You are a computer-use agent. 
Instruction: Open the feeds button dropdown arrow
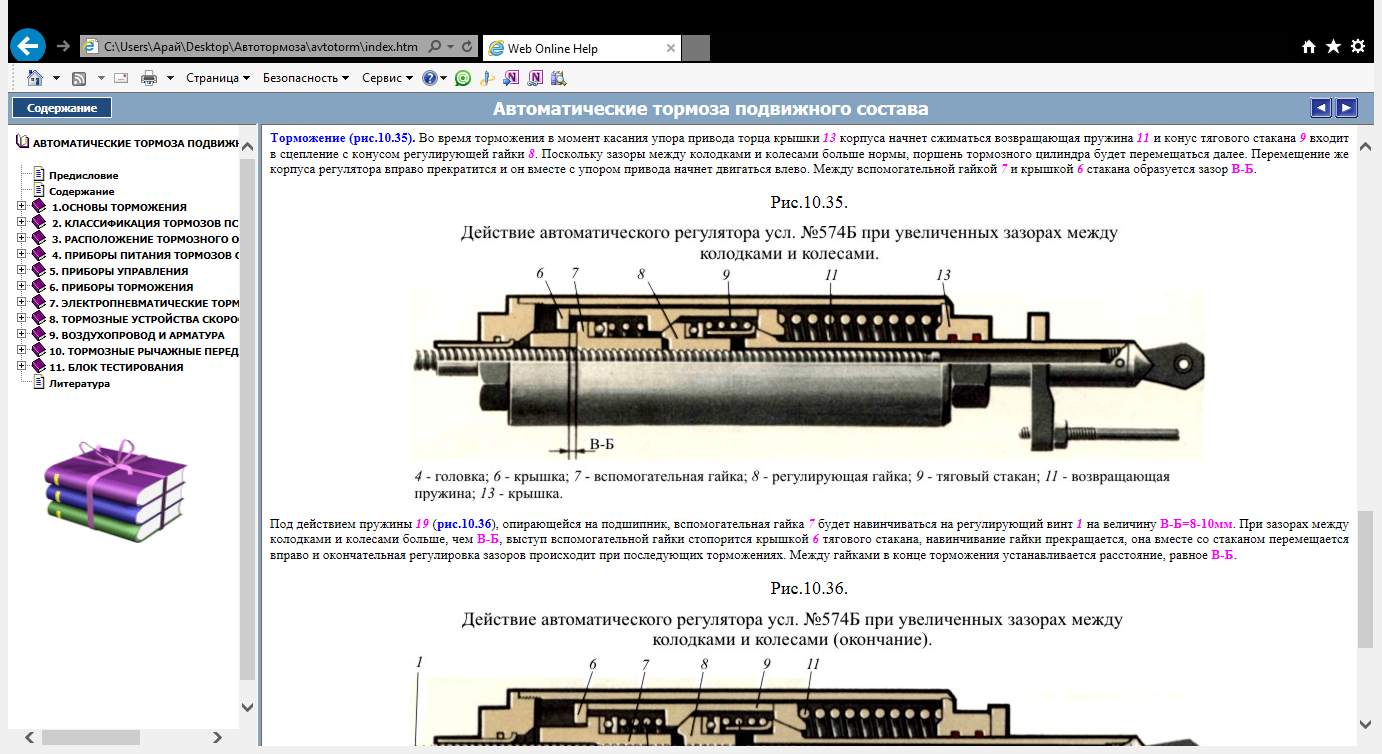point(99,78)
